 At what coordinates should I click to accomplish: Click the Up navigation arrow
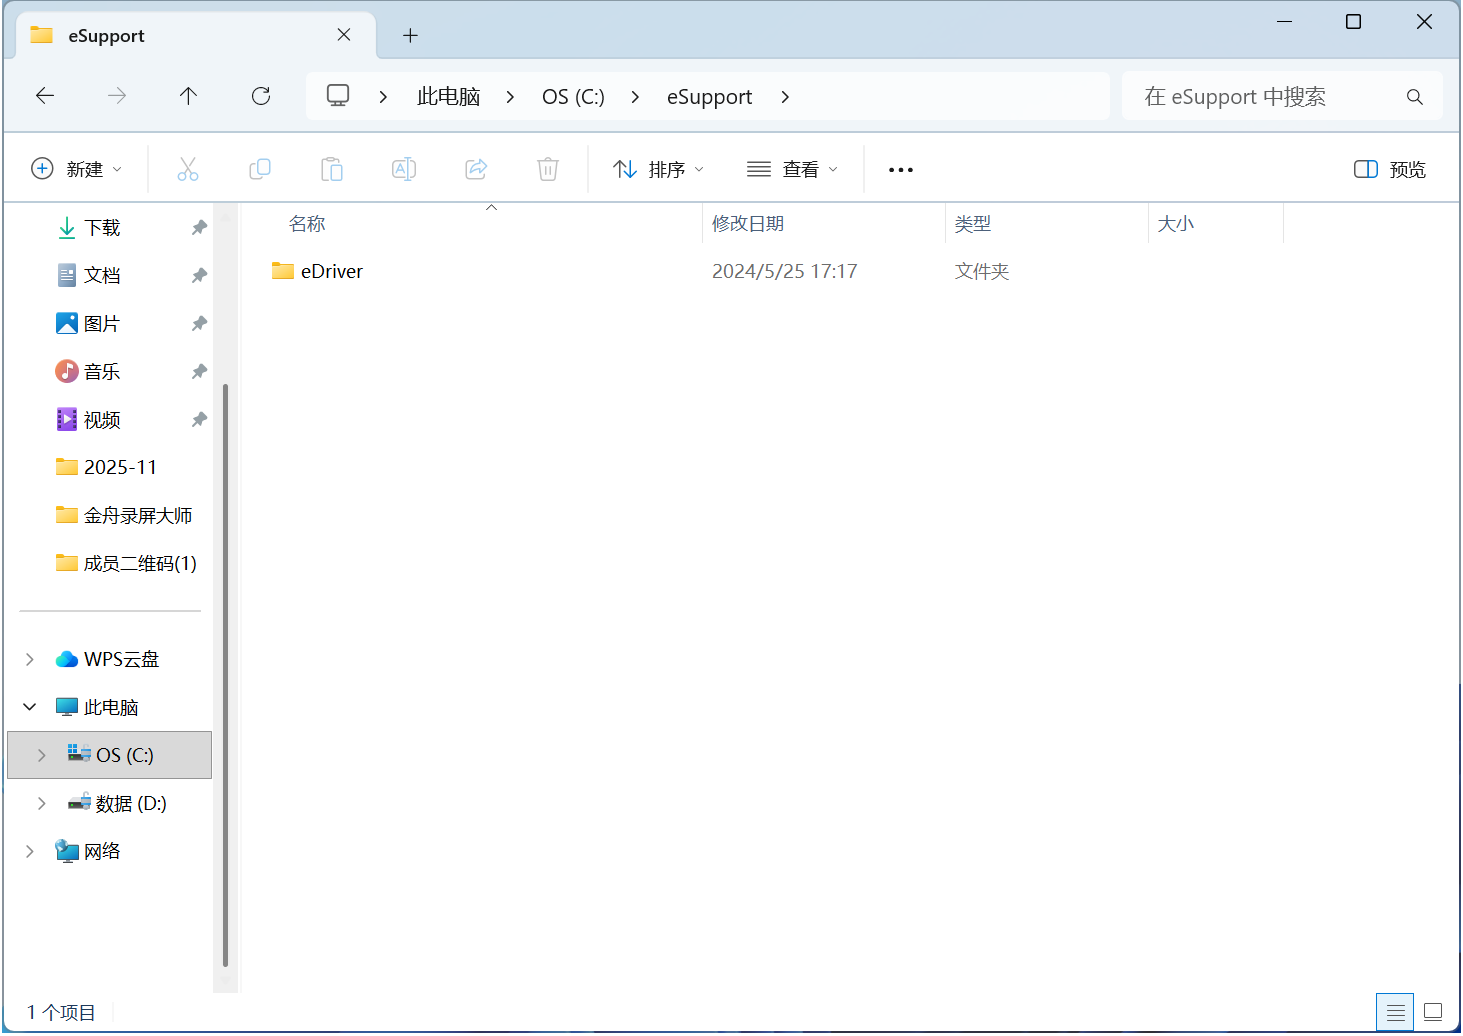[188, 95]
